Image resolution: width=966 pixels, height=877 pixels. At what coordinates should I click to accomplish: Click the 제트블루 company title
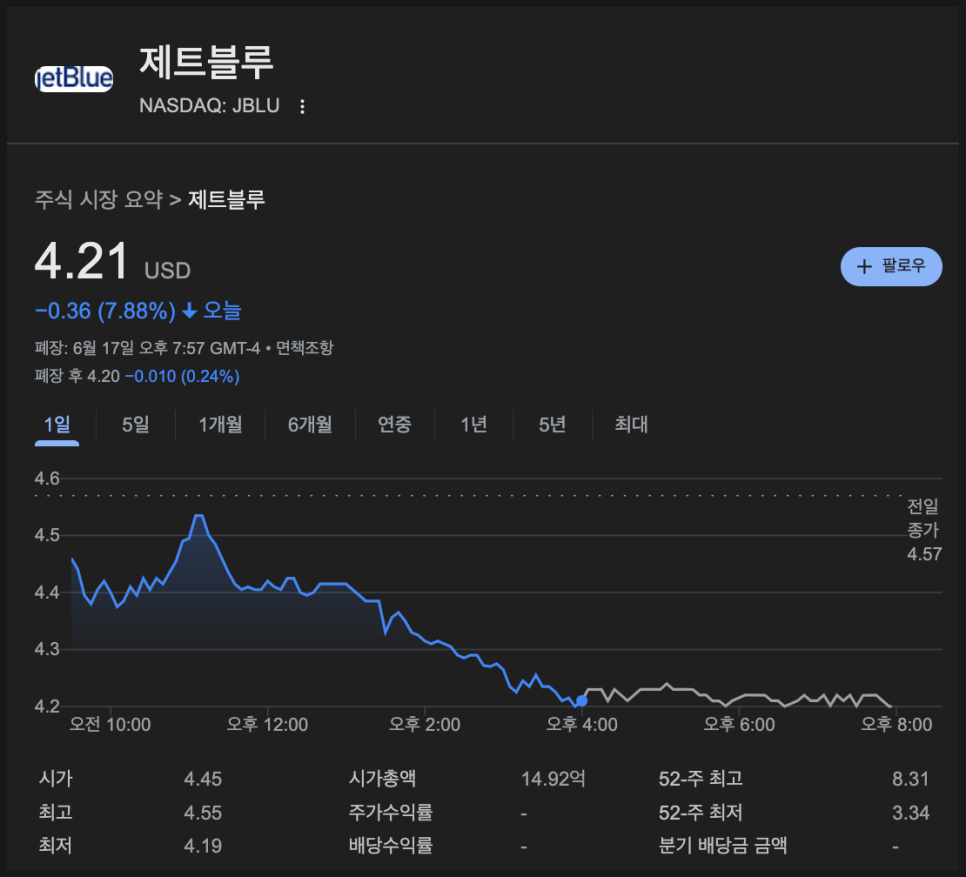(206, 62)
